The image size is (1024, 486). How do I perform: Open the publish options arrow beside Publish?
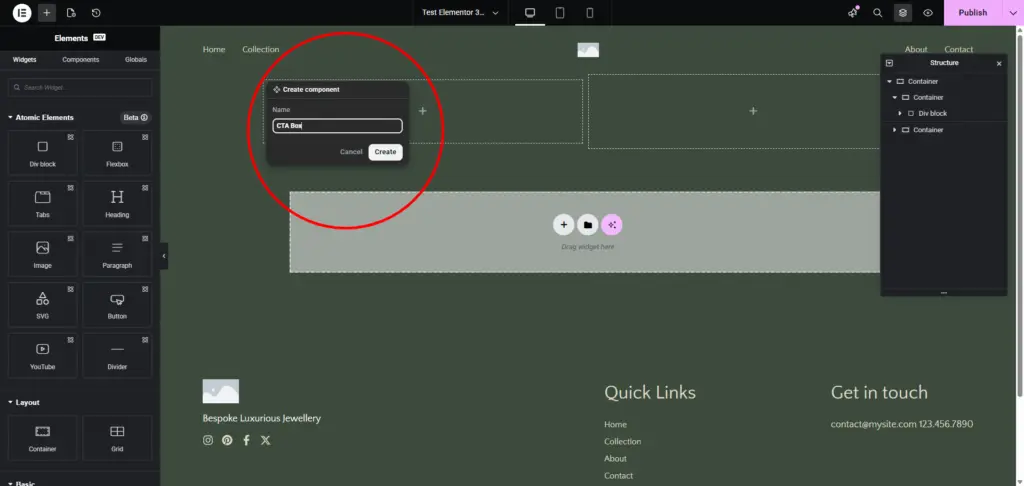[1013, 12]
